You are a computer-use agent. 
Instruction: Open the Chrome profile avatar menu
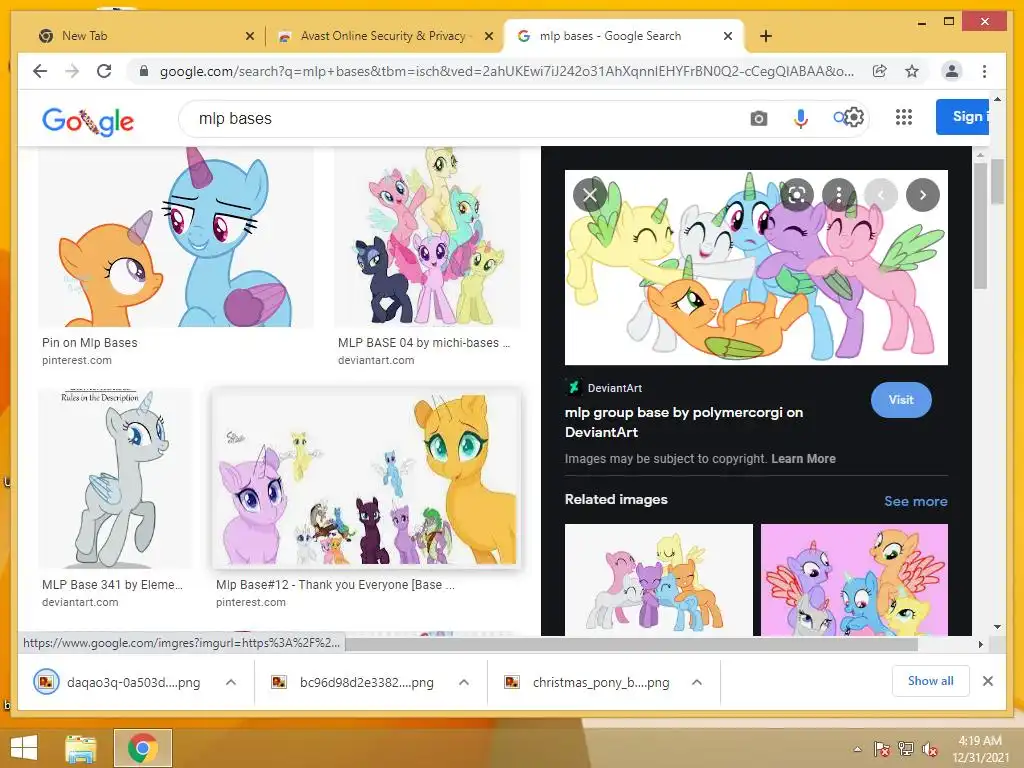point(952,71)
